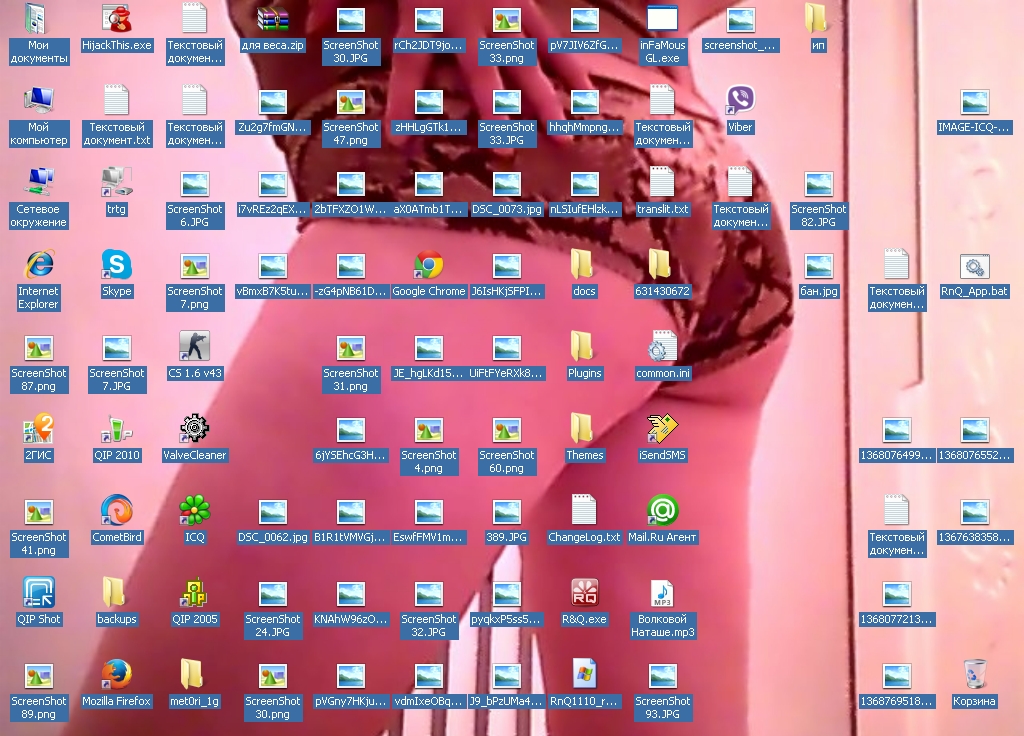Image resolution: width=1024 pixels, height=736 pixels.
Task: Open ScreenShot 30.png file
Action: tap(272, 675)
